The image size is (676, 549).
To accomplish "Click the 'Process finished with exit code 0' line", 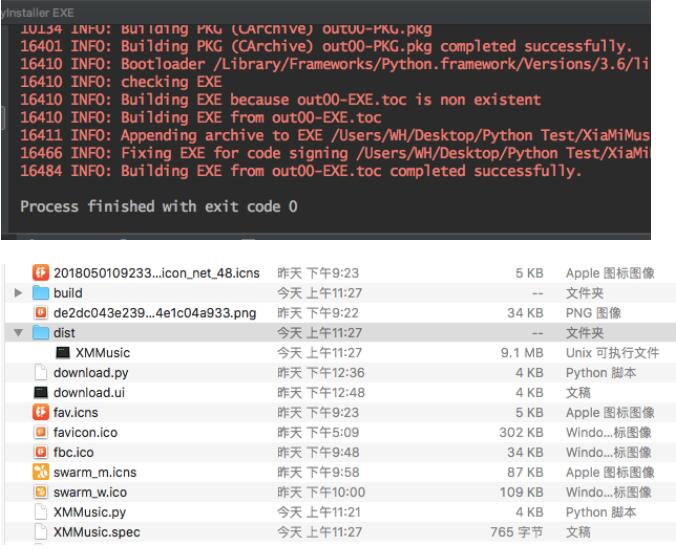I will (159, 206).
